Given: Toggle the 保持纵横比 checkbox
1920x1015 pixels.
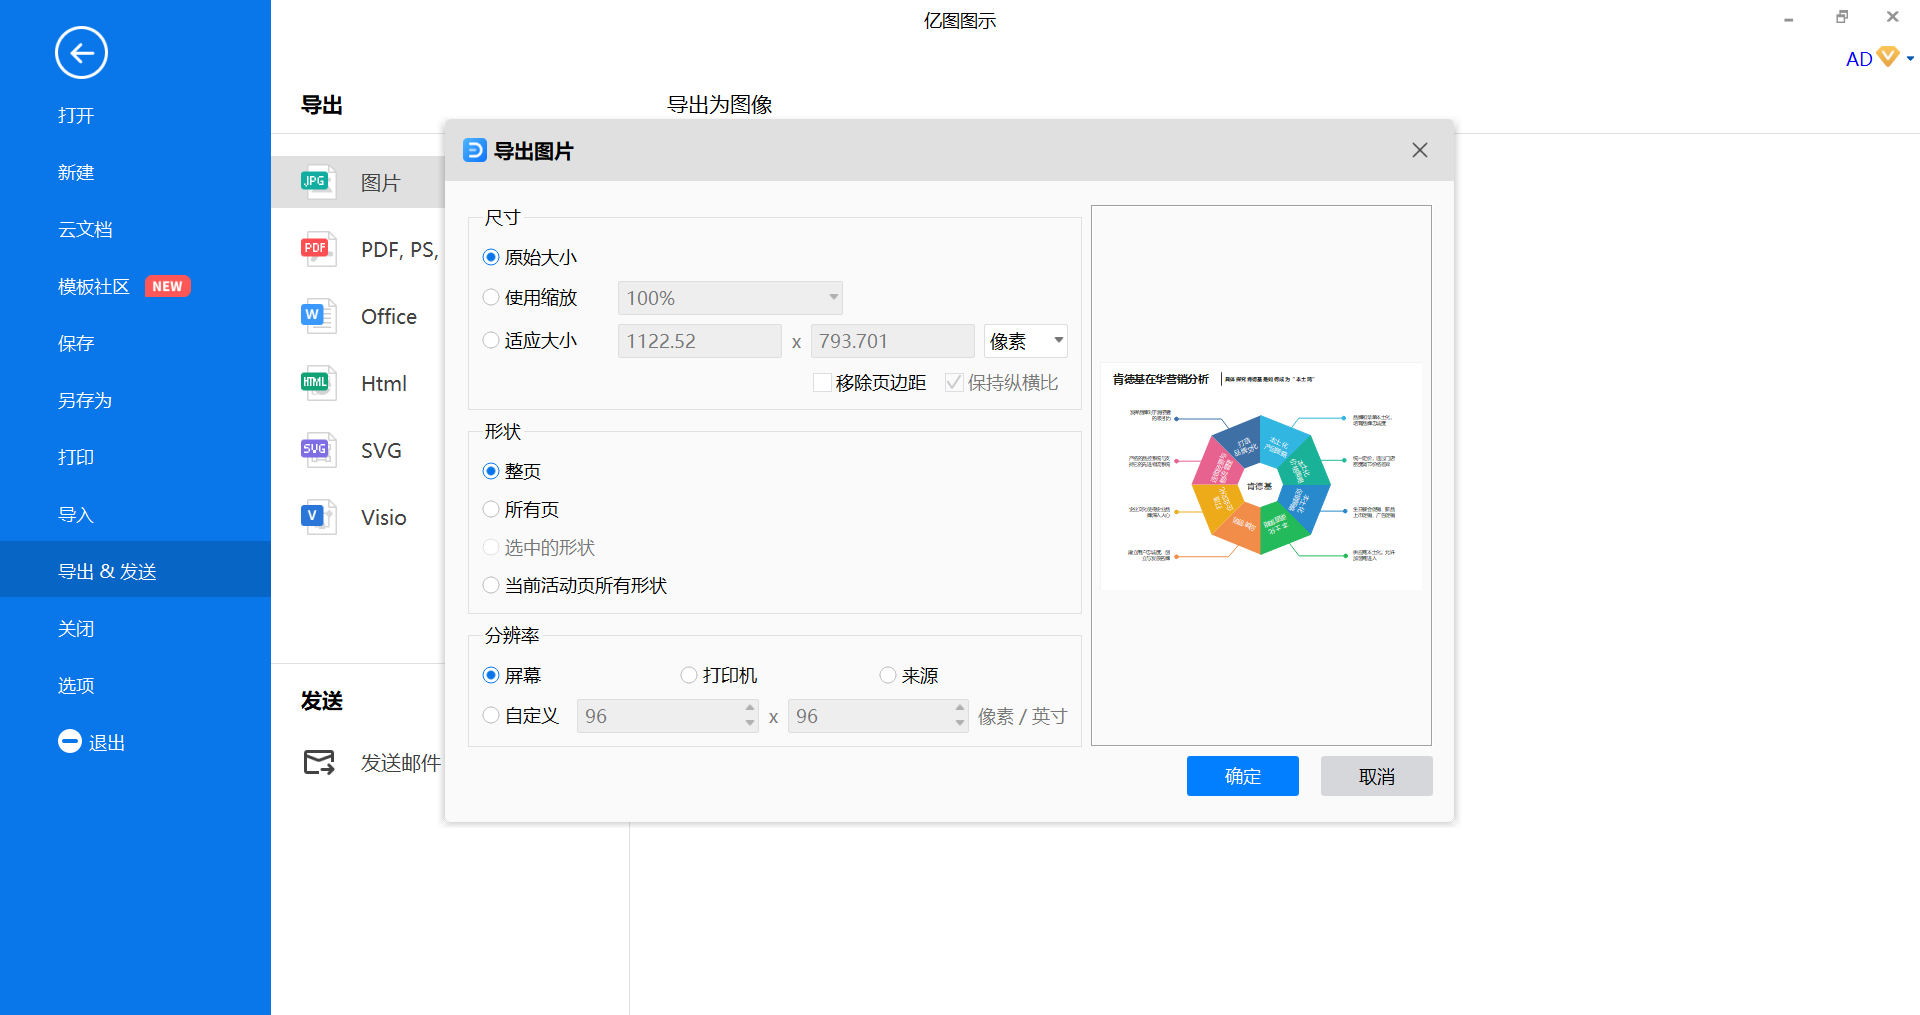Looking at the screenshot, I should (x=954, y=382).
